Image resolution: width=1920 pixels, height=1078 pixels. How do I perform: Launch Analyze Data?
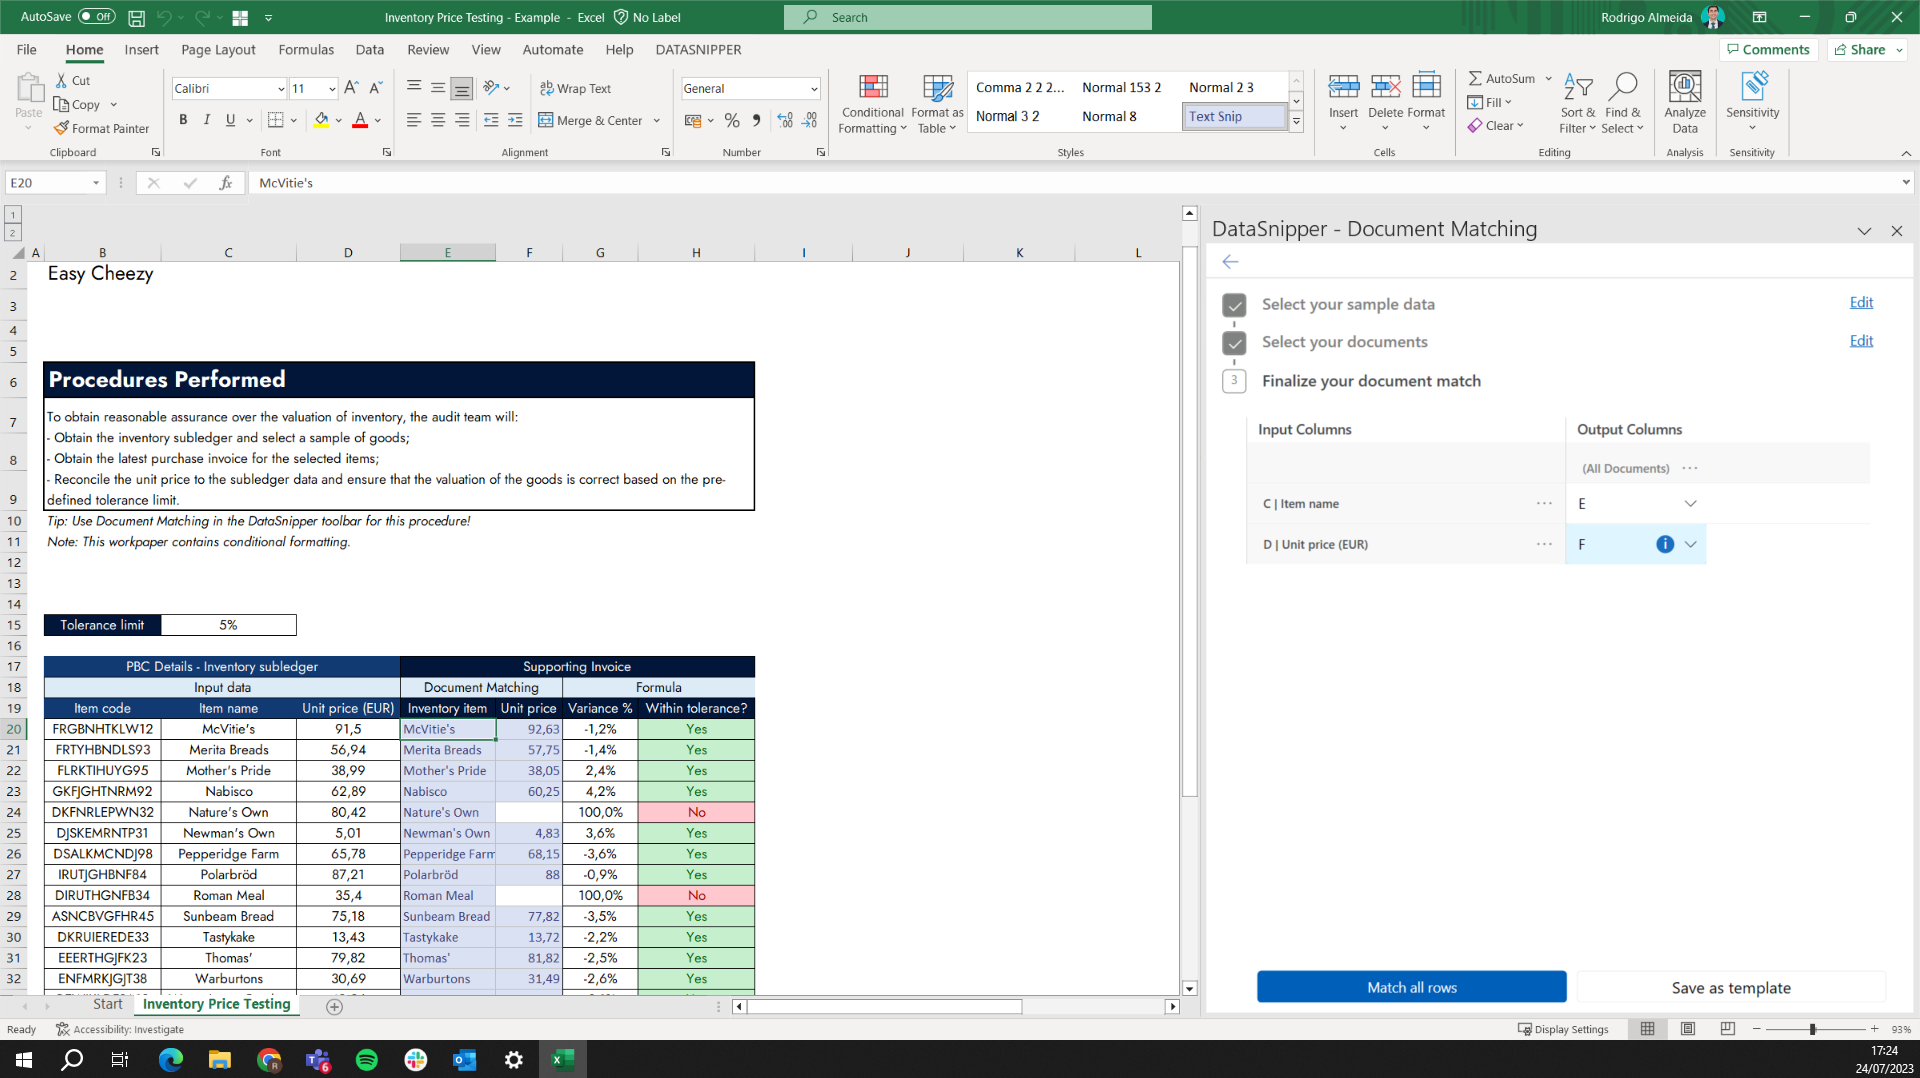coord(1685,103)
